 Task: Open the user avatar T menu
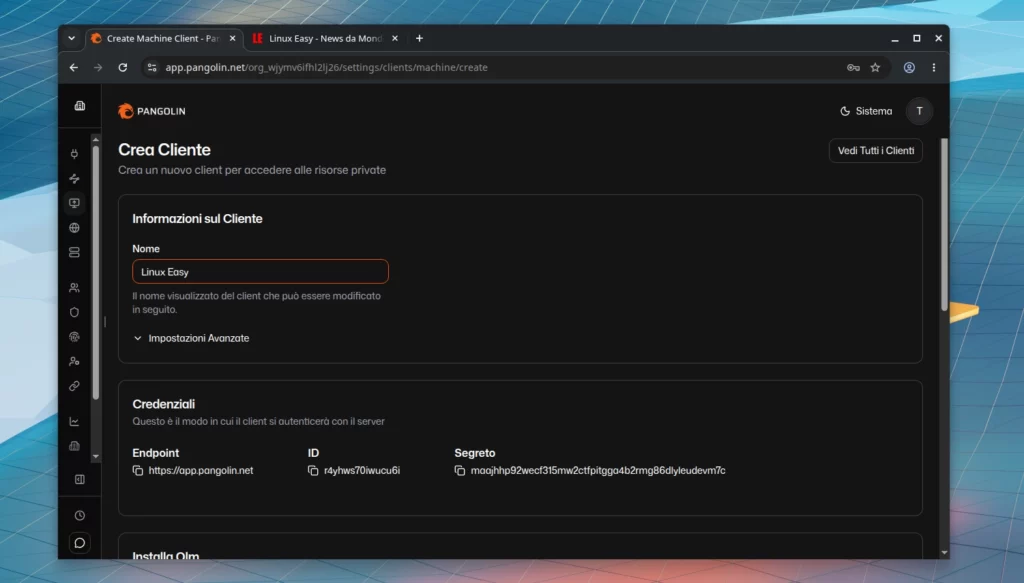click(919, 111)
